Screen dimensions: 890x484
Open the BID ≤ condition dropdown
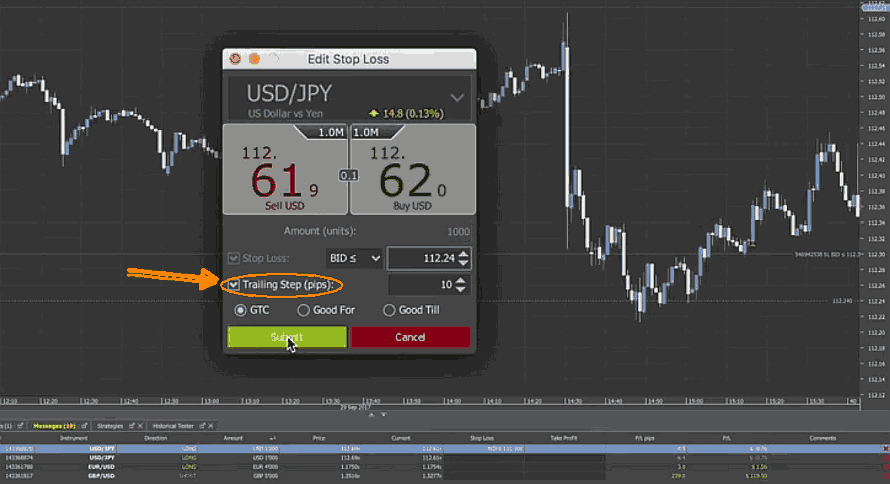pos(354,258)
